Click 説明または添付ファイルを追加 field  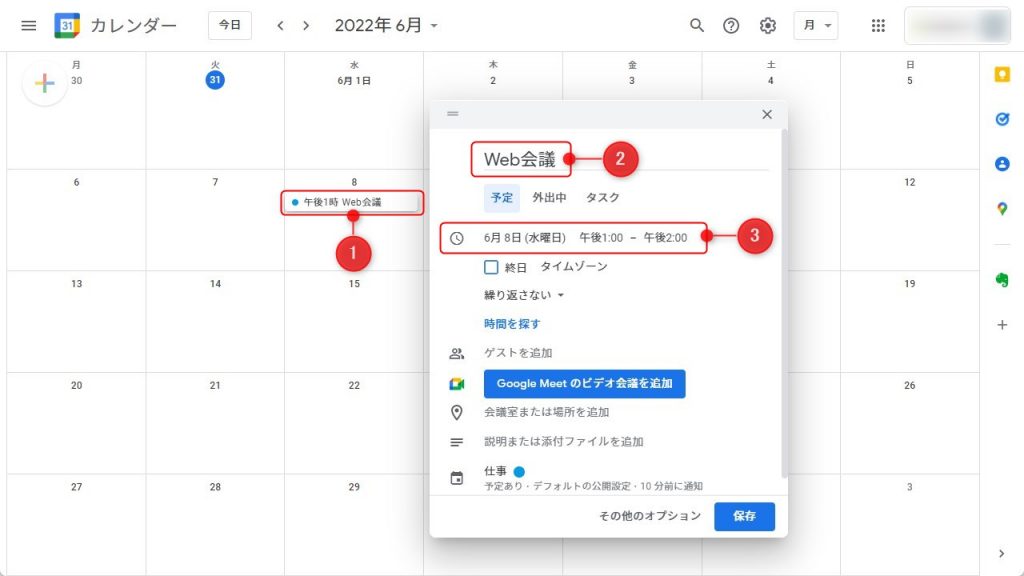[564, 442]
